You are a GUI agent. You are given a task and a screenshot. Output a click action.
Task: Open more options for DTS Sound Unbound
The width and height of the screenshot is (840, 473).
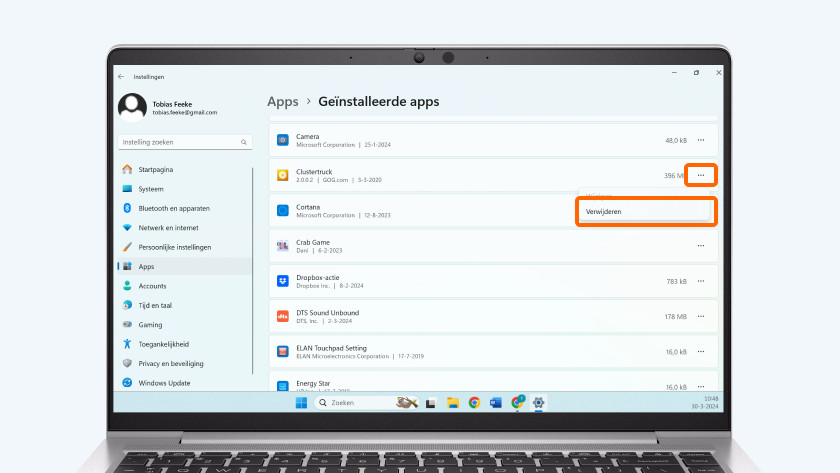701,317
